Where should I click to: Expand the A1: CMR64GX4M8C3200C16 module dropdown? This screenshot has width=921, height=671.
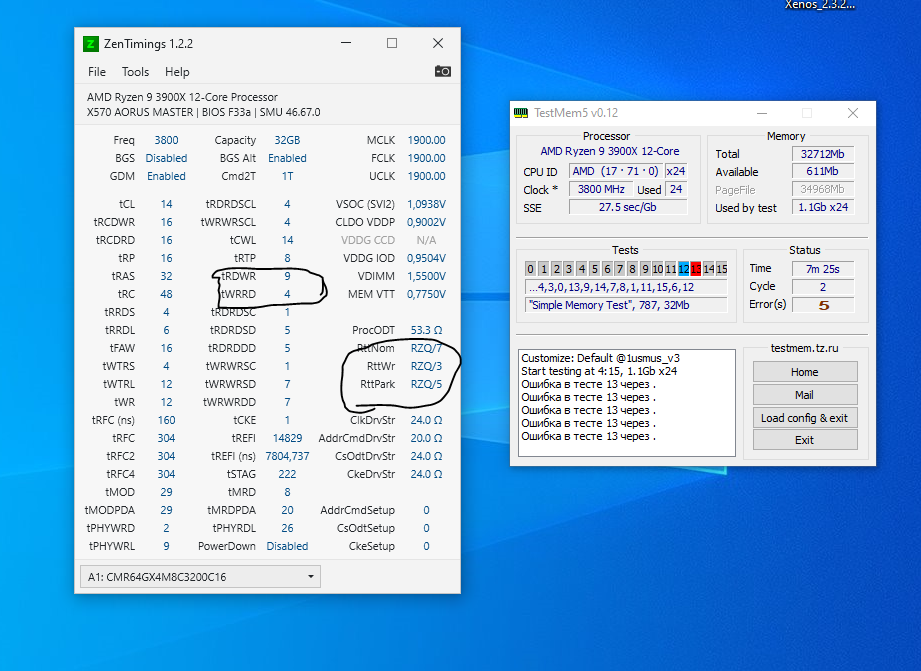200,577
